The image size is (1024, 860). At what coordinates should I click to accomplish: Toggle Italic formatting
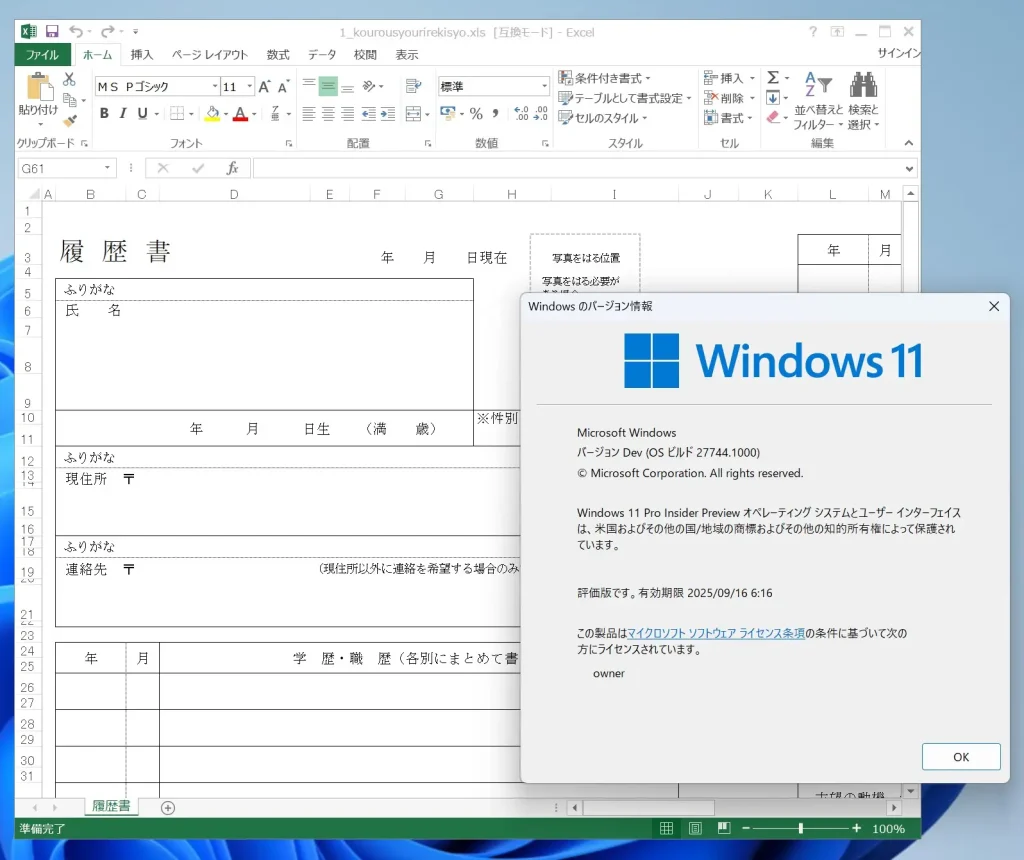click(123, 114)
